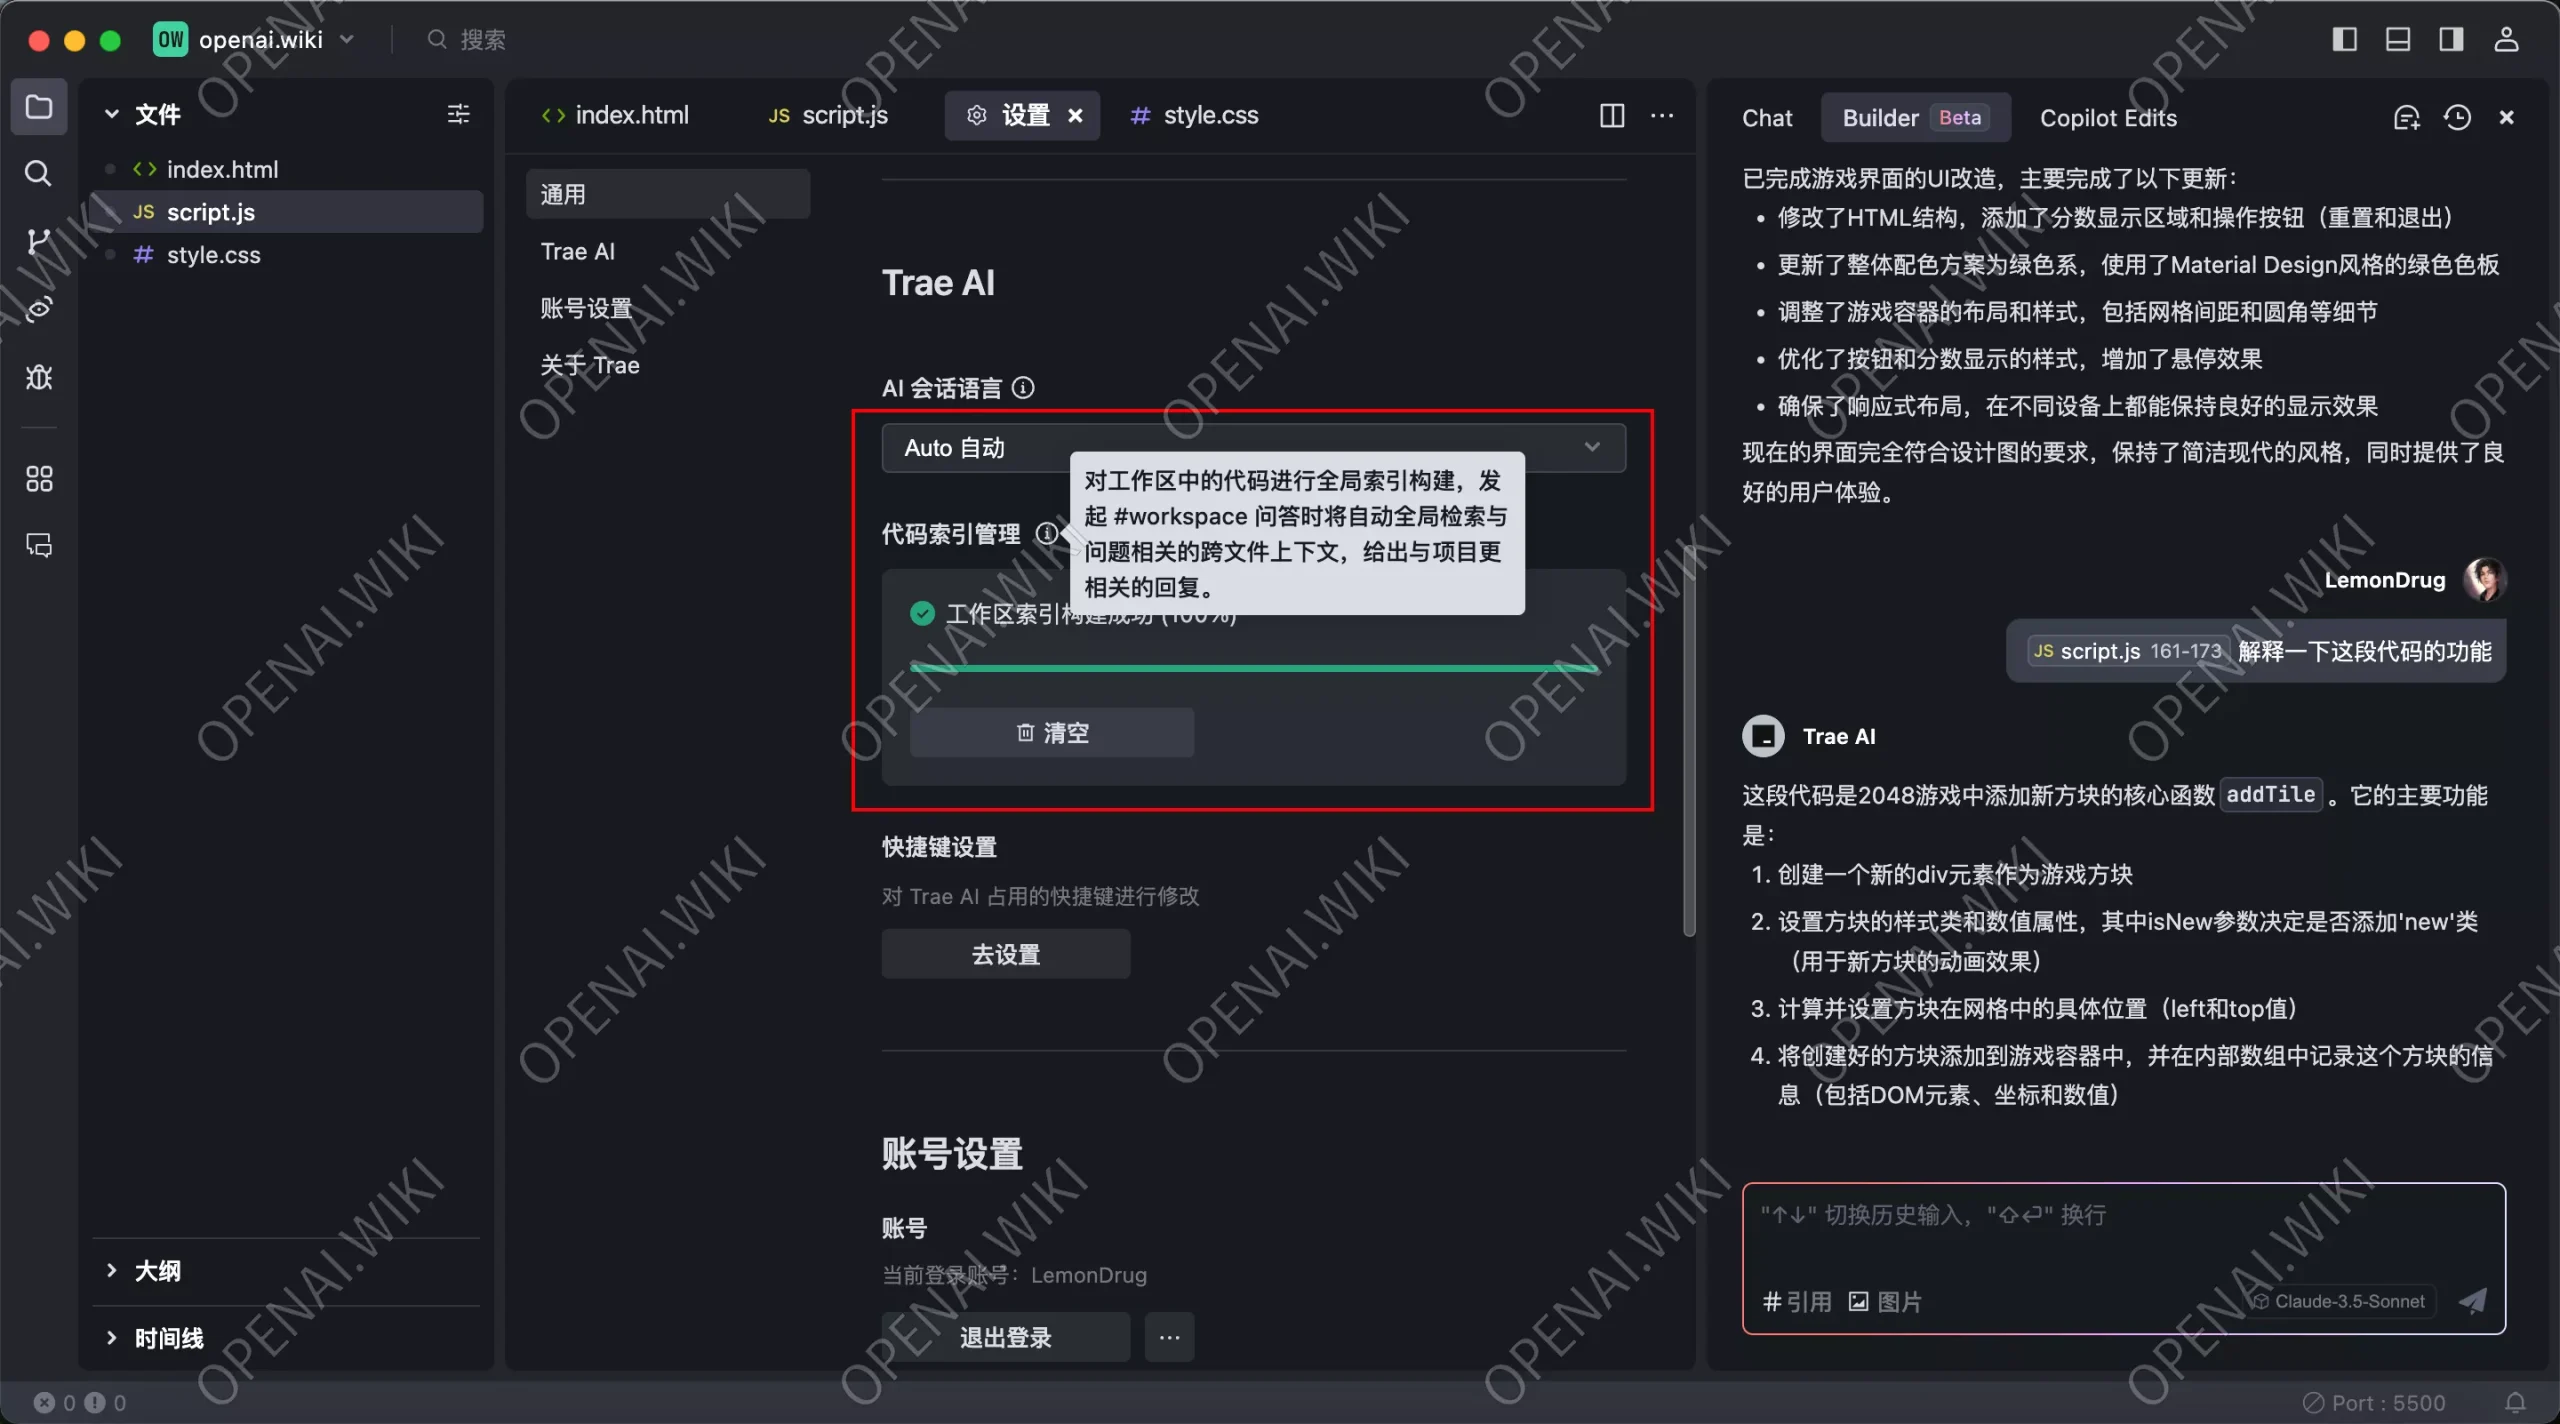
Task: Select 通用 in settings navigation
Action: [x=667, y=194]
